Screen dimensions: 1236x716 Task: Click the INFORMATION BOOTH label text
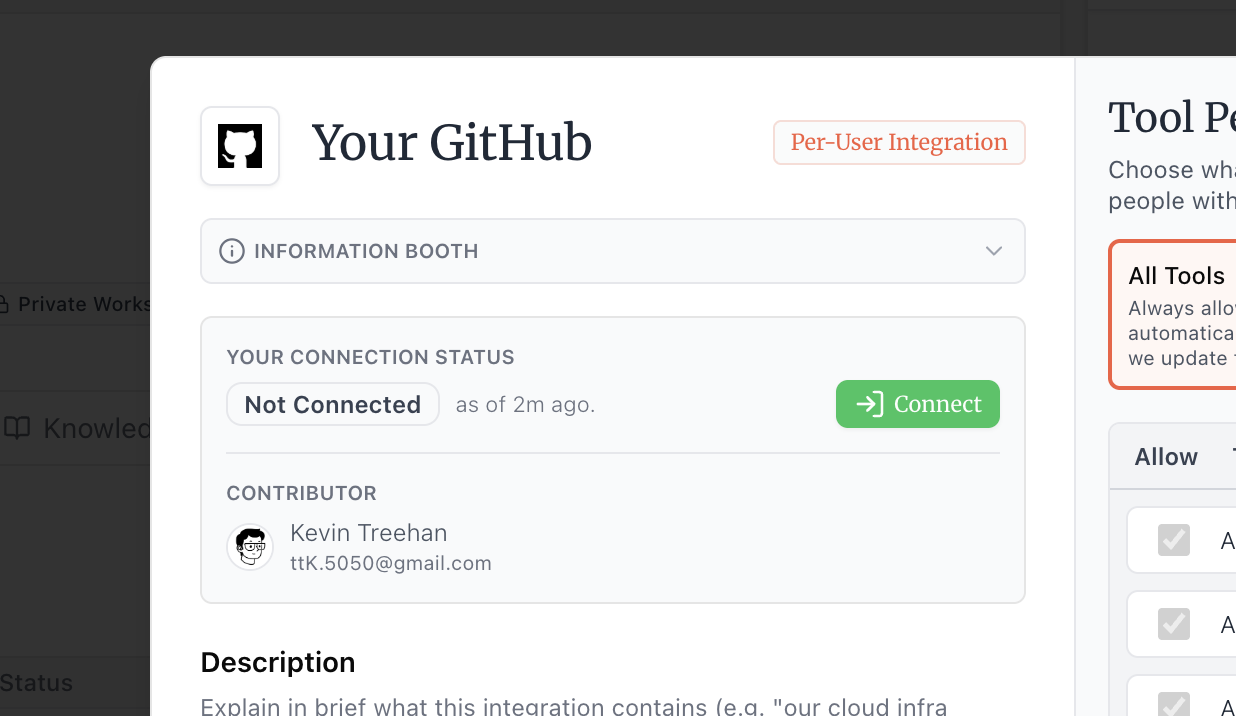[x=366, y=251]
